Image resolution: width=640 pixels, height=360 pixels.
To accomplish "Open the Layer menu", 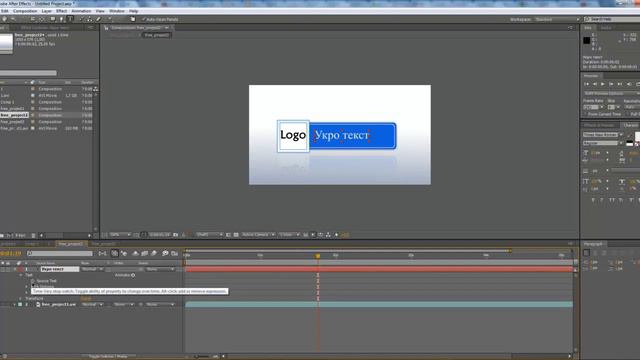I will tap(47, 11).
